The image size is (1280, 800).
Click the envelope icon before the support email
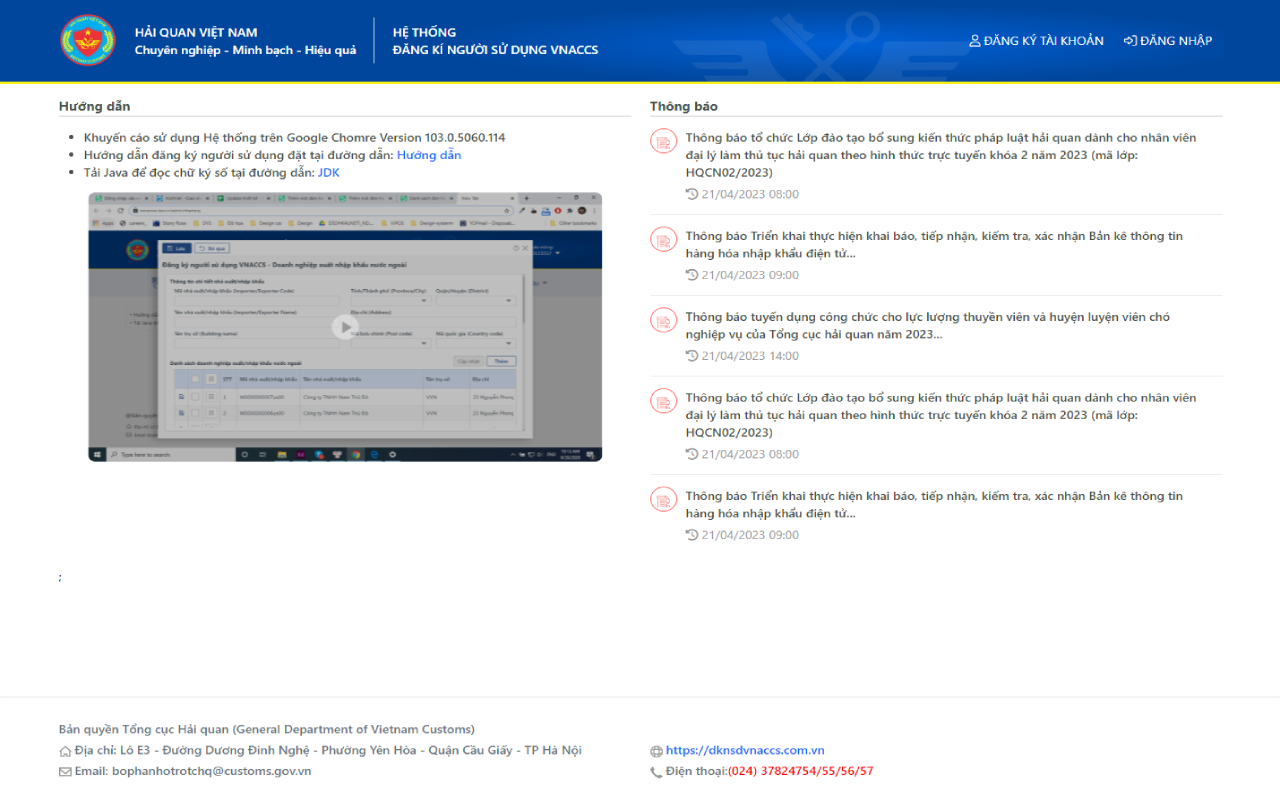[x=66, y=771]
